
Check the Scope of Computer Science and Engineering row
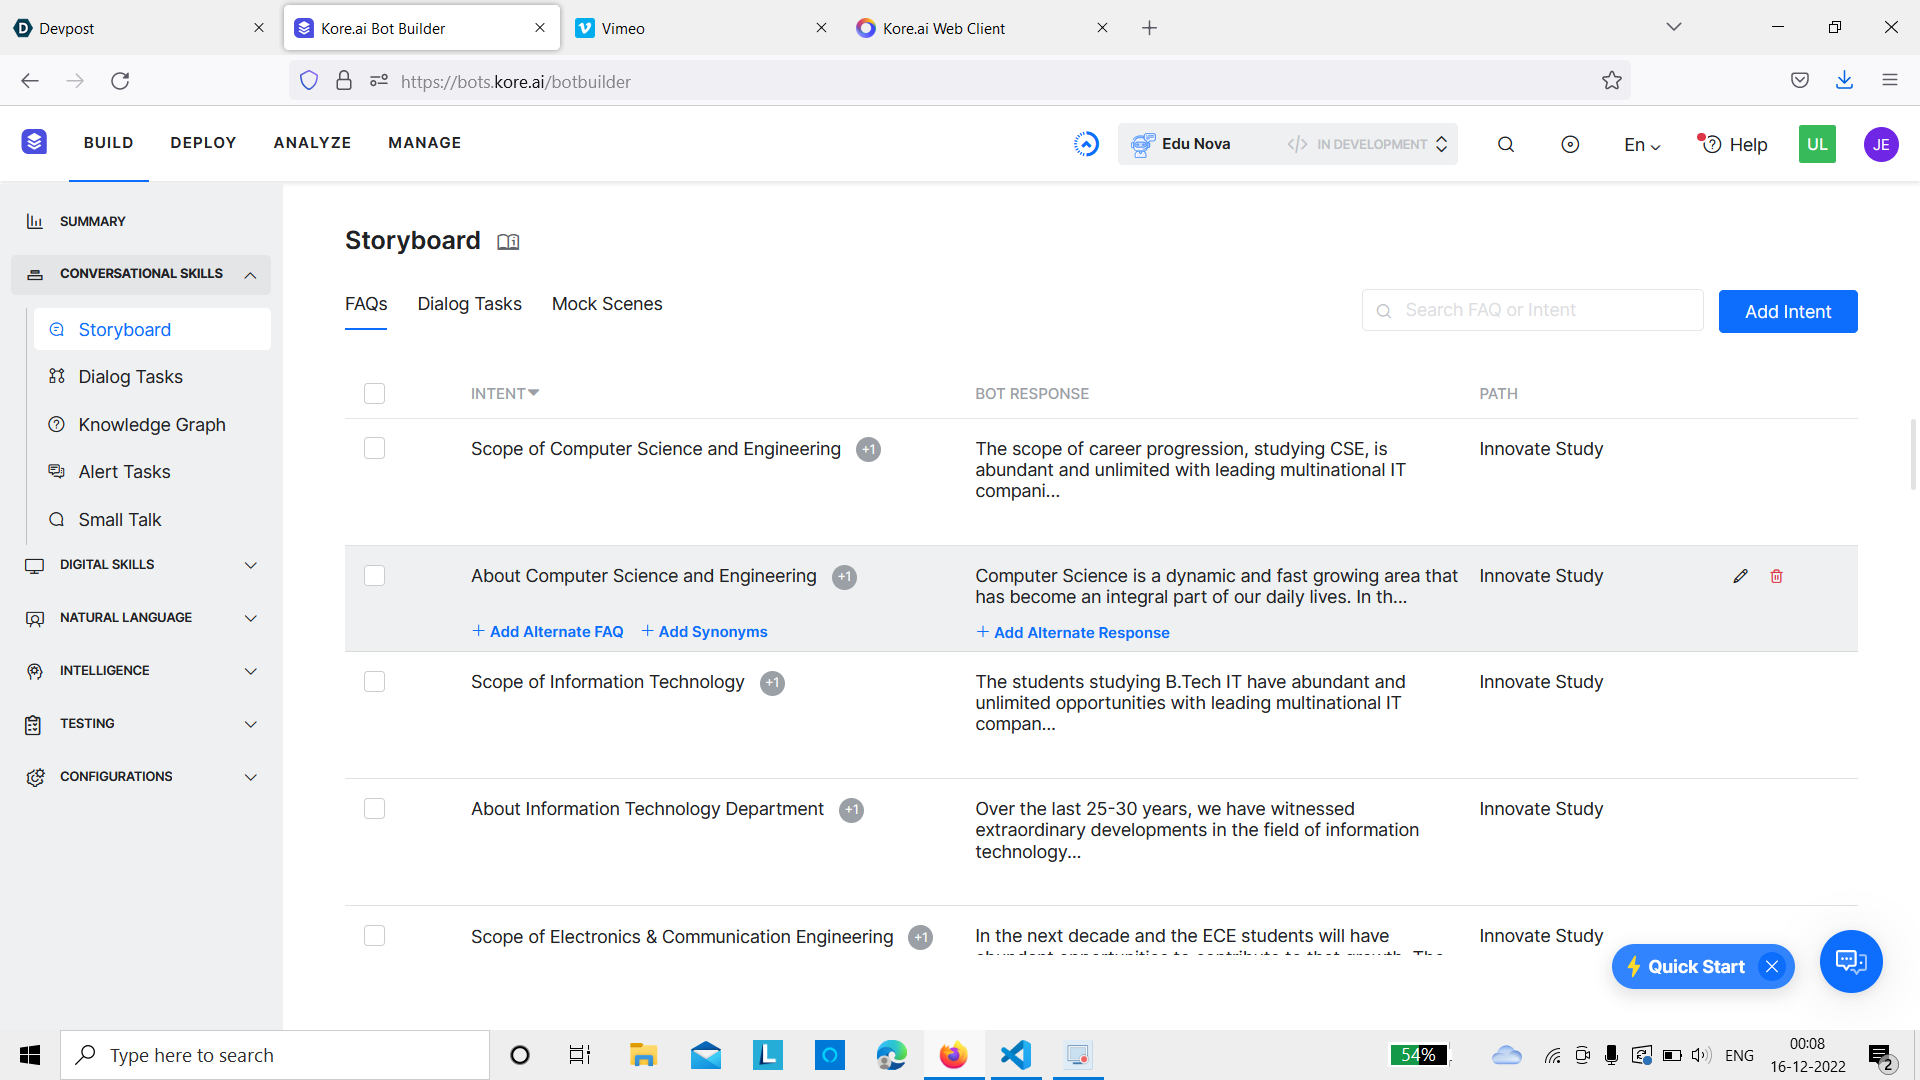click(374, 449)
